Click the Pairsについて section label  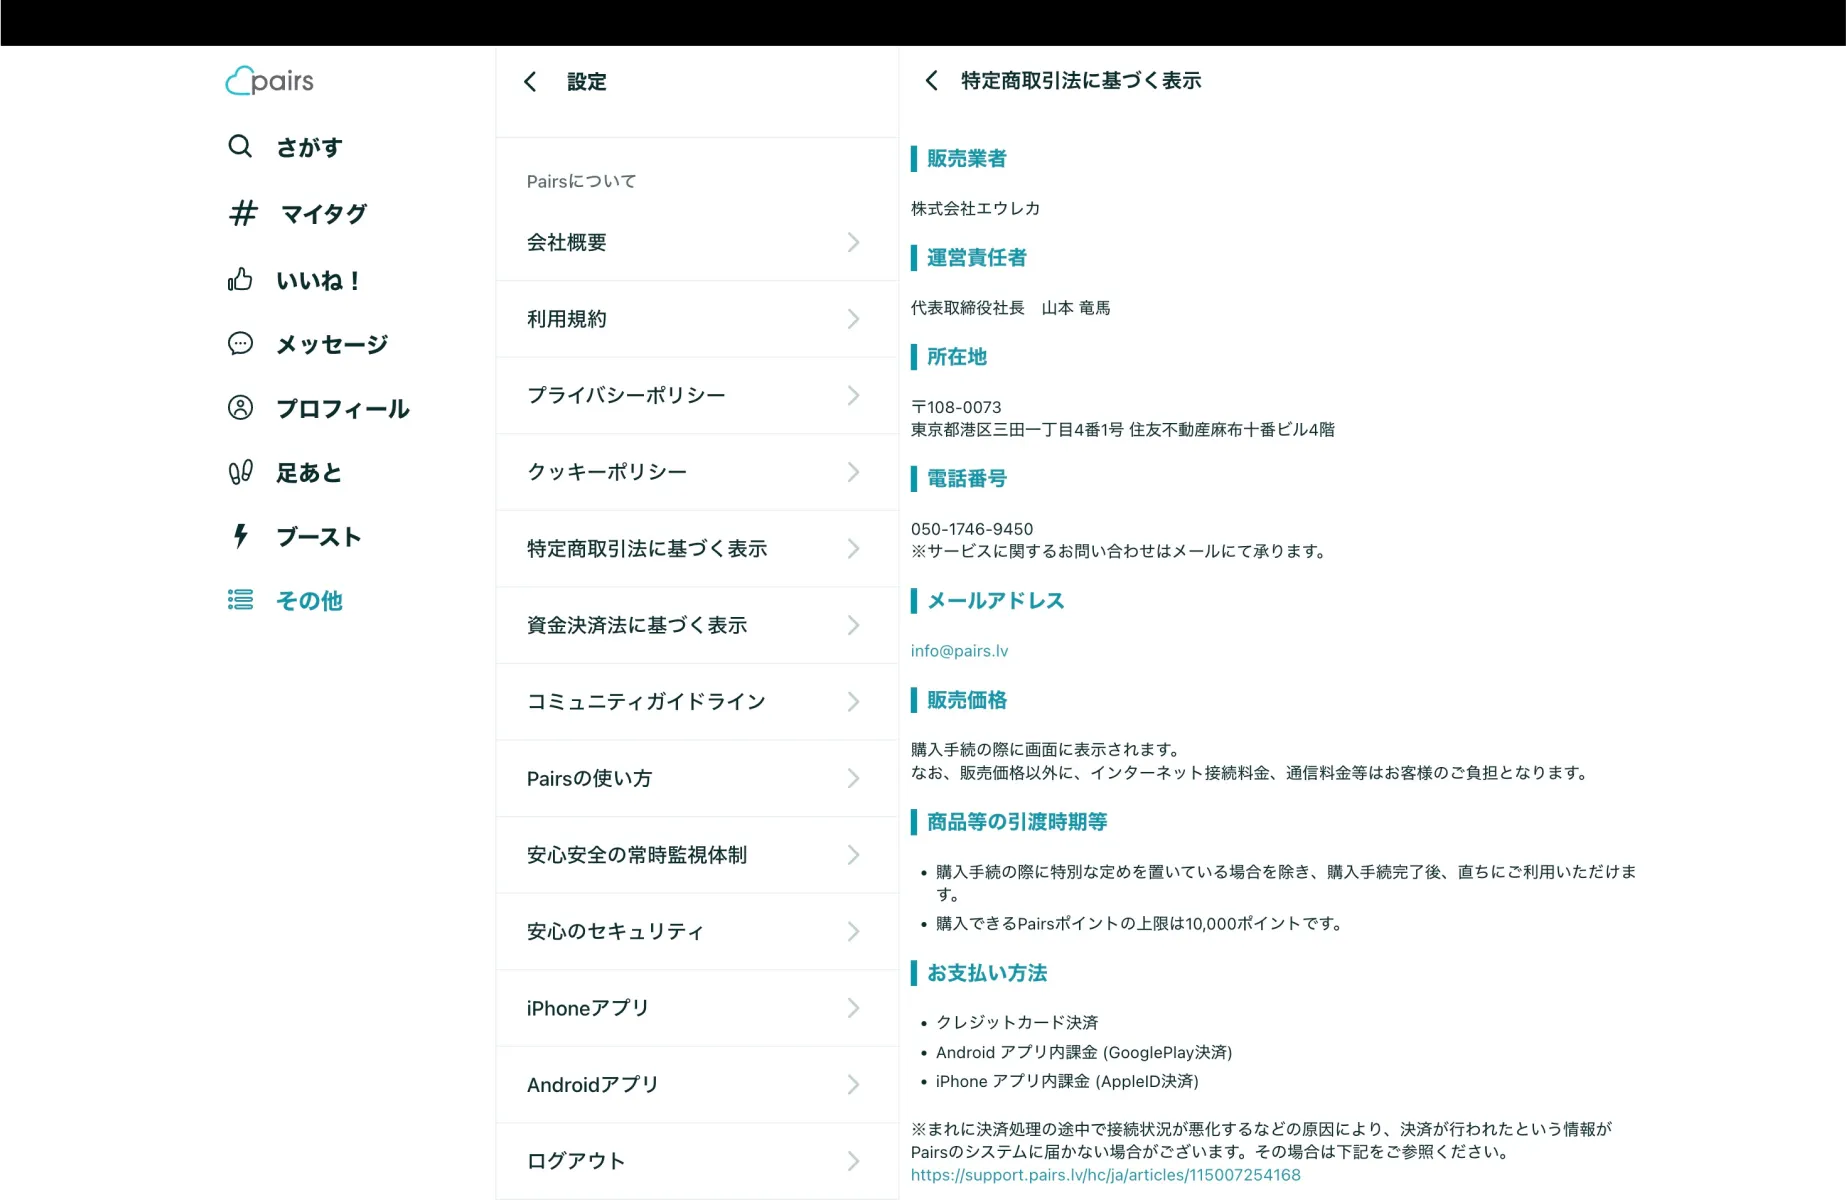[x=581, y=181]
